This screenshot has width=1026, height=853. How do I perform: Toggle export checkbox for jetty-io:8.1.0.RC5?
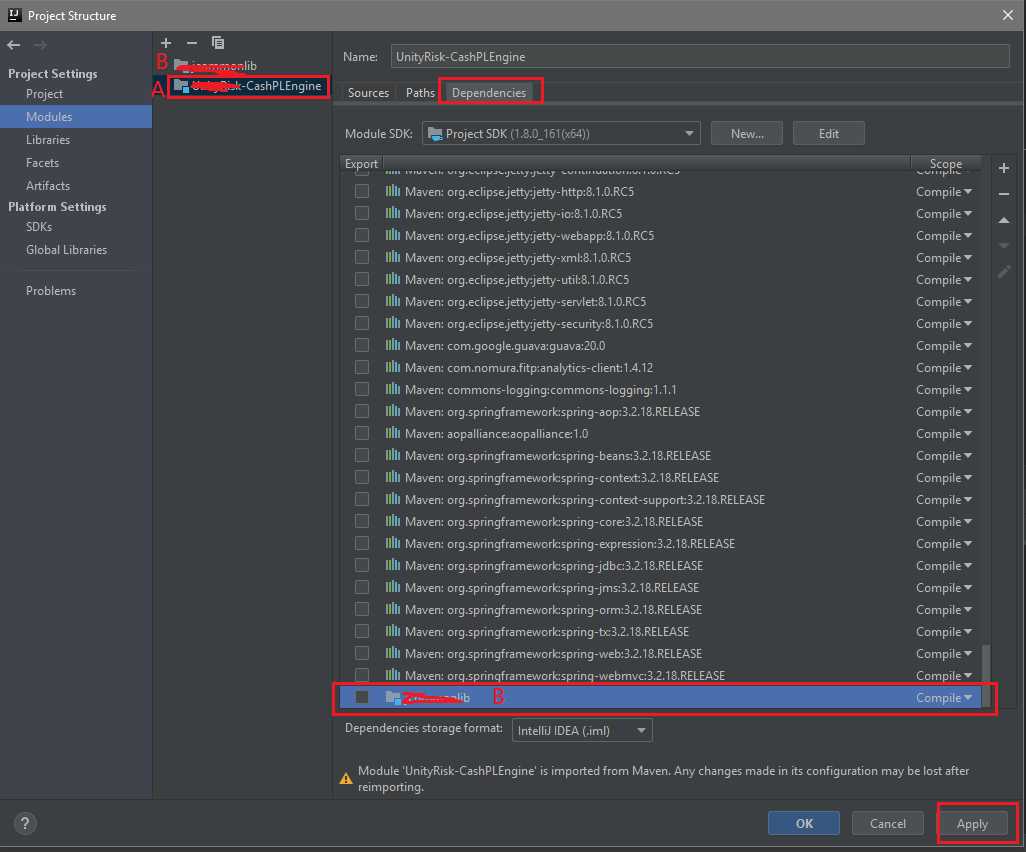click(362, 213)
